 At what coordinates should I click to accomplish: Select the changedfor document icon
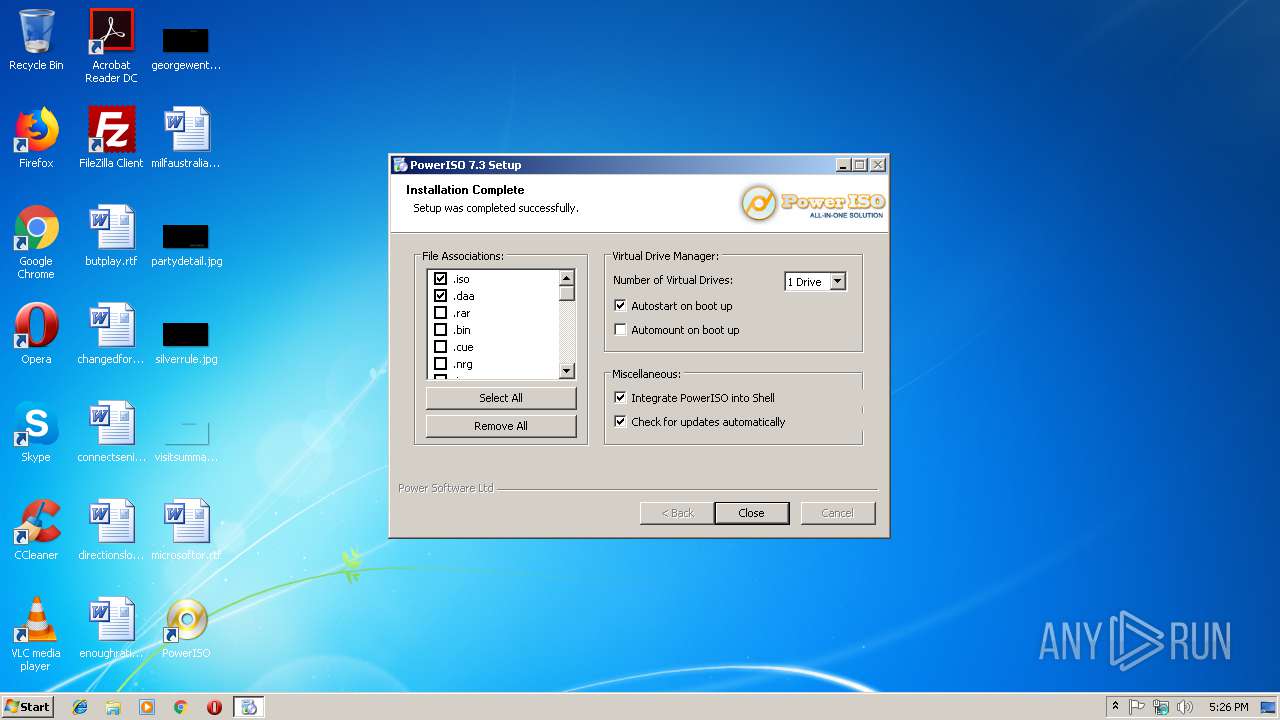(x=111, y=334)
